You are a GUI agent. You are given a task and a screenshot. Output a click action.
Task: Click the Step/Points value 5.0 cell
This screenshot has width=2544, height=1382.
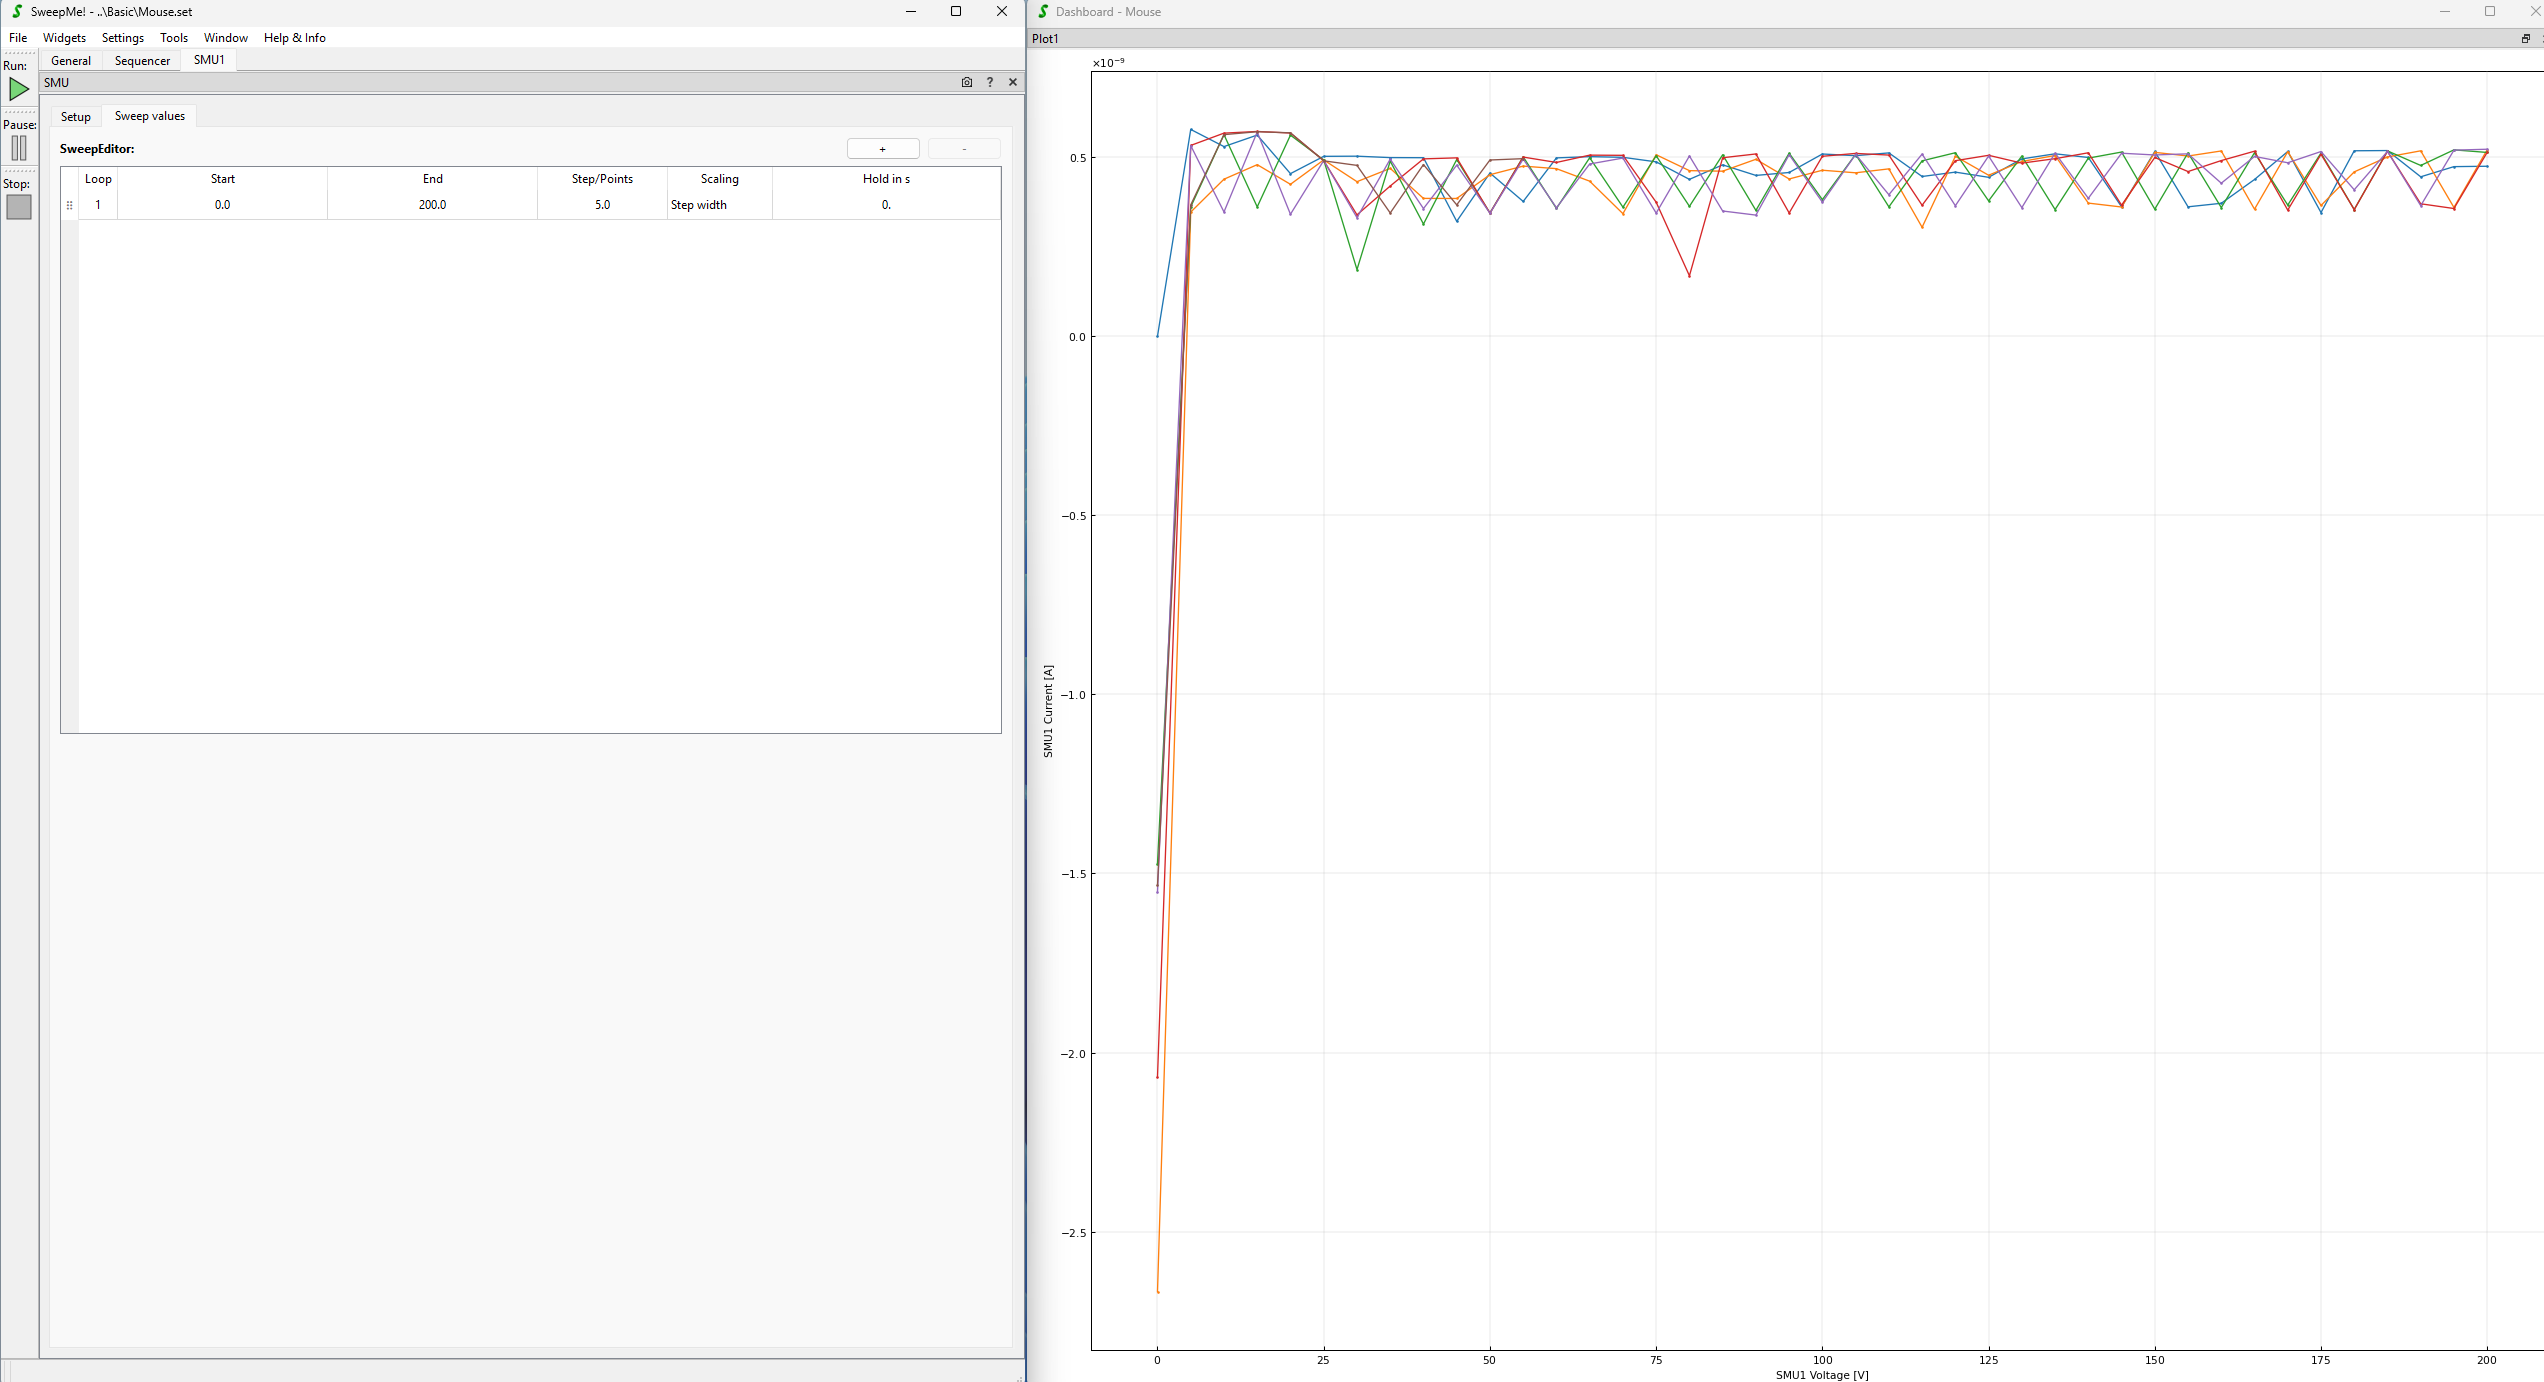602,205
